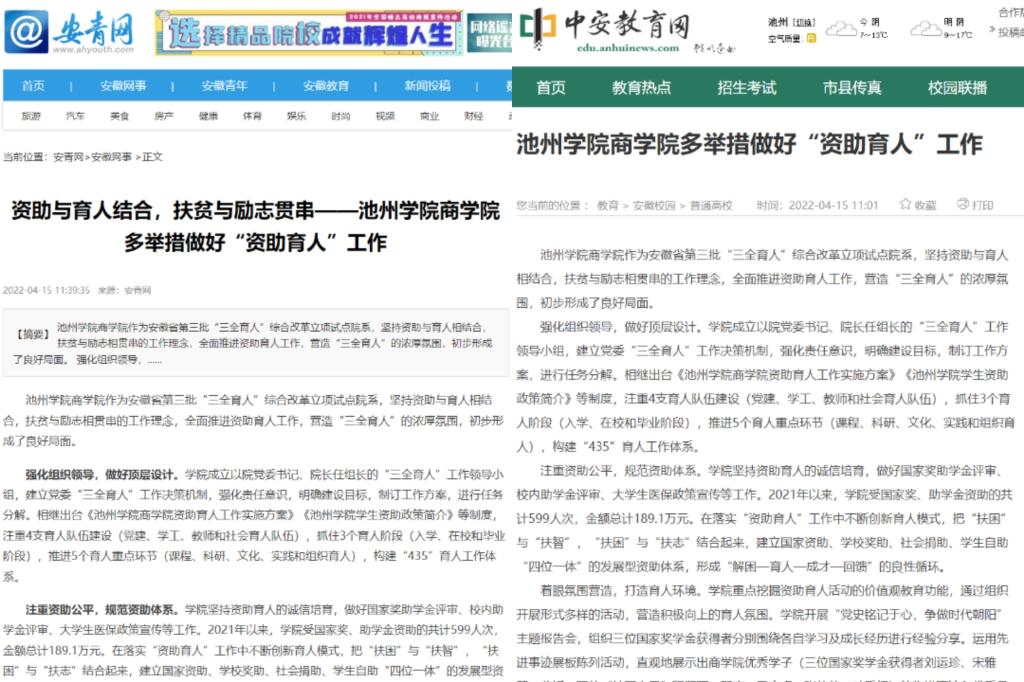Go to 安徽教育 navigation item

325,86
